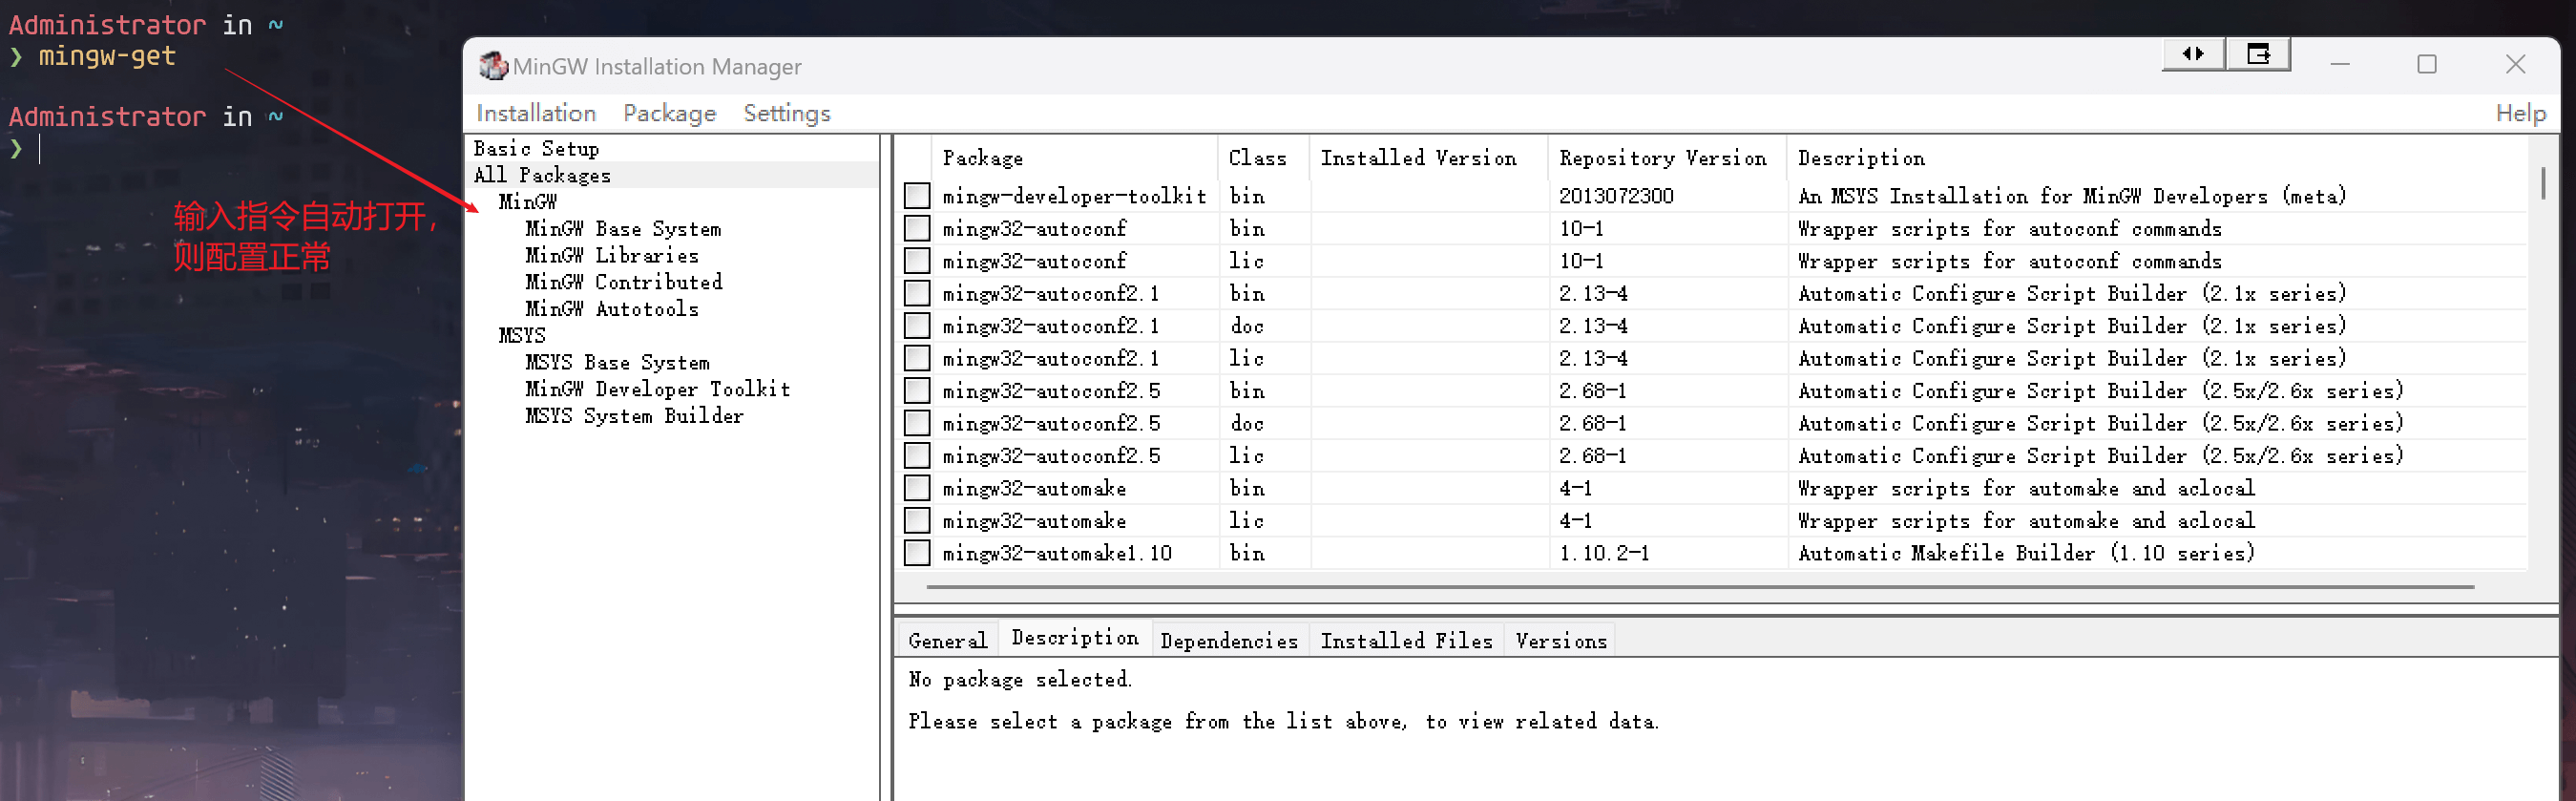Open the Settings menu

tap(787, 113)
